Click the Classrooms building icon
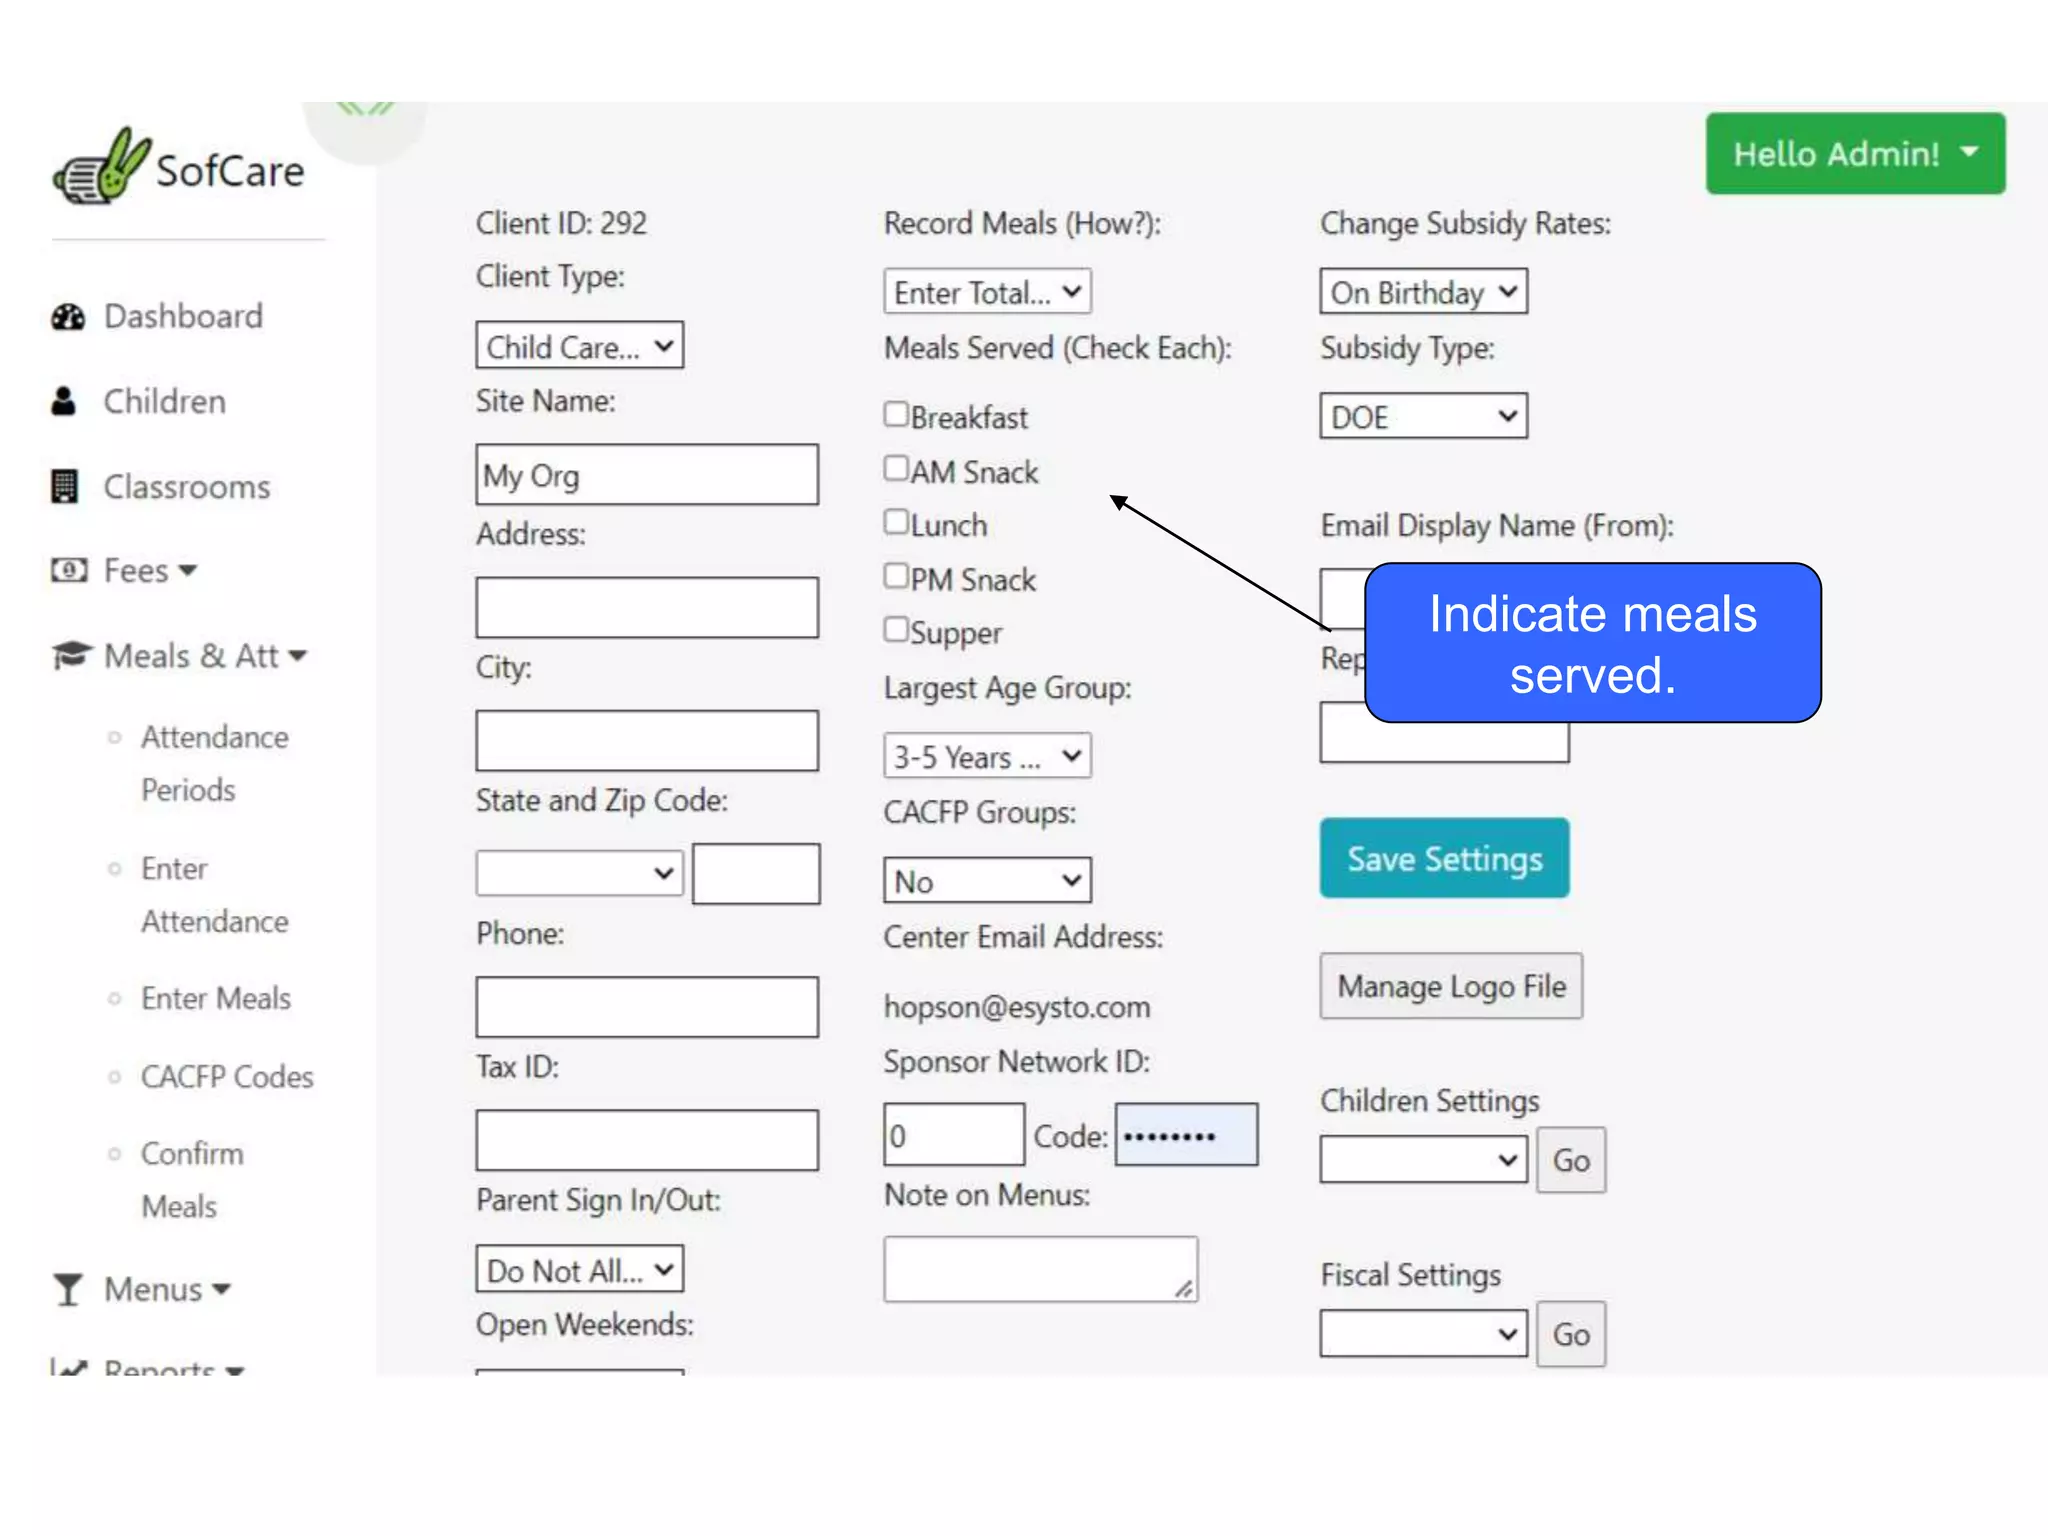The width and height of the screenshot is (2048, 1536). pyautogui.click(x=65, y=487)
